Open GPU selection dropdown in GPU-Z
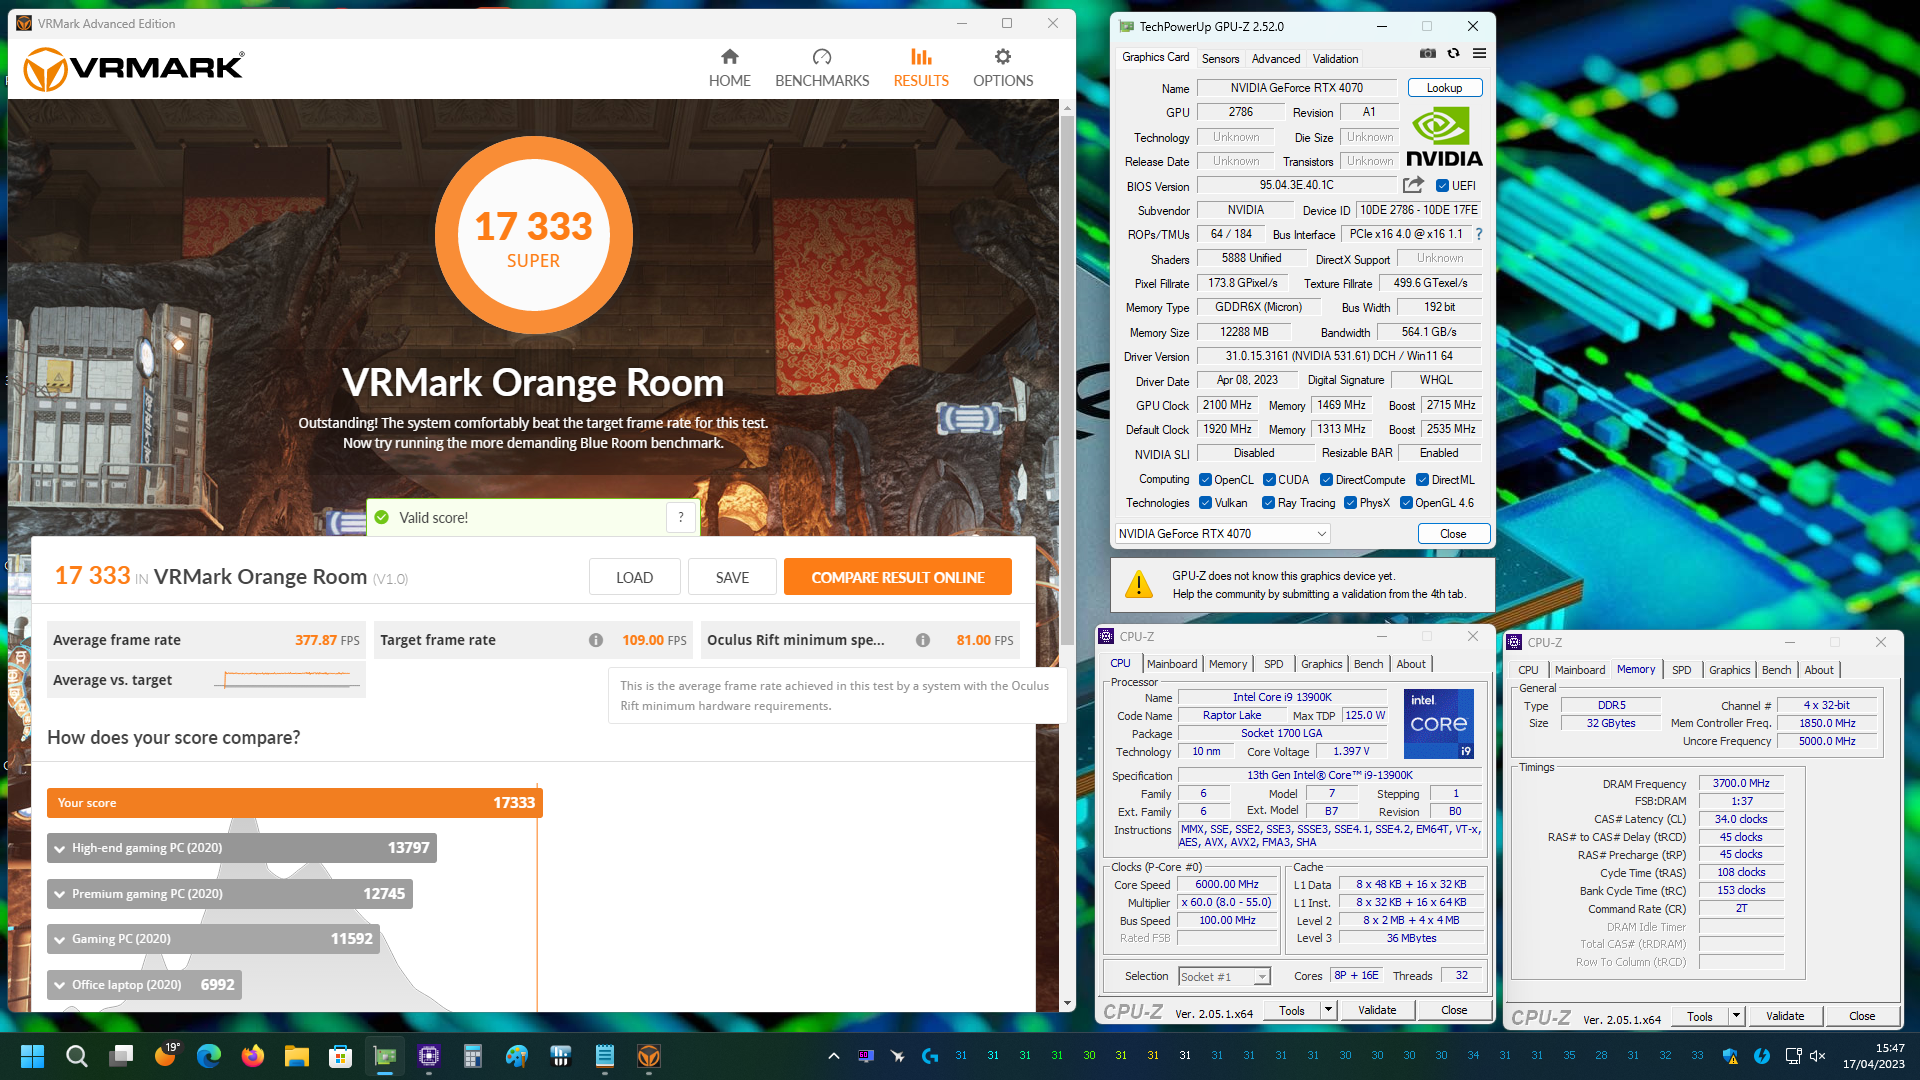The height and width of the screenshot is (1080, 1920). click(x=1222, y=534)
